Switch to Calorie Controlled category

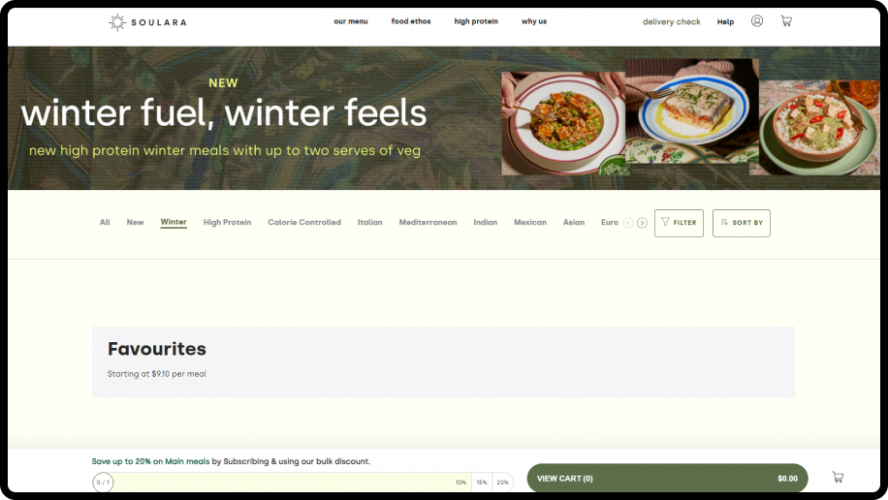point(304,222)
